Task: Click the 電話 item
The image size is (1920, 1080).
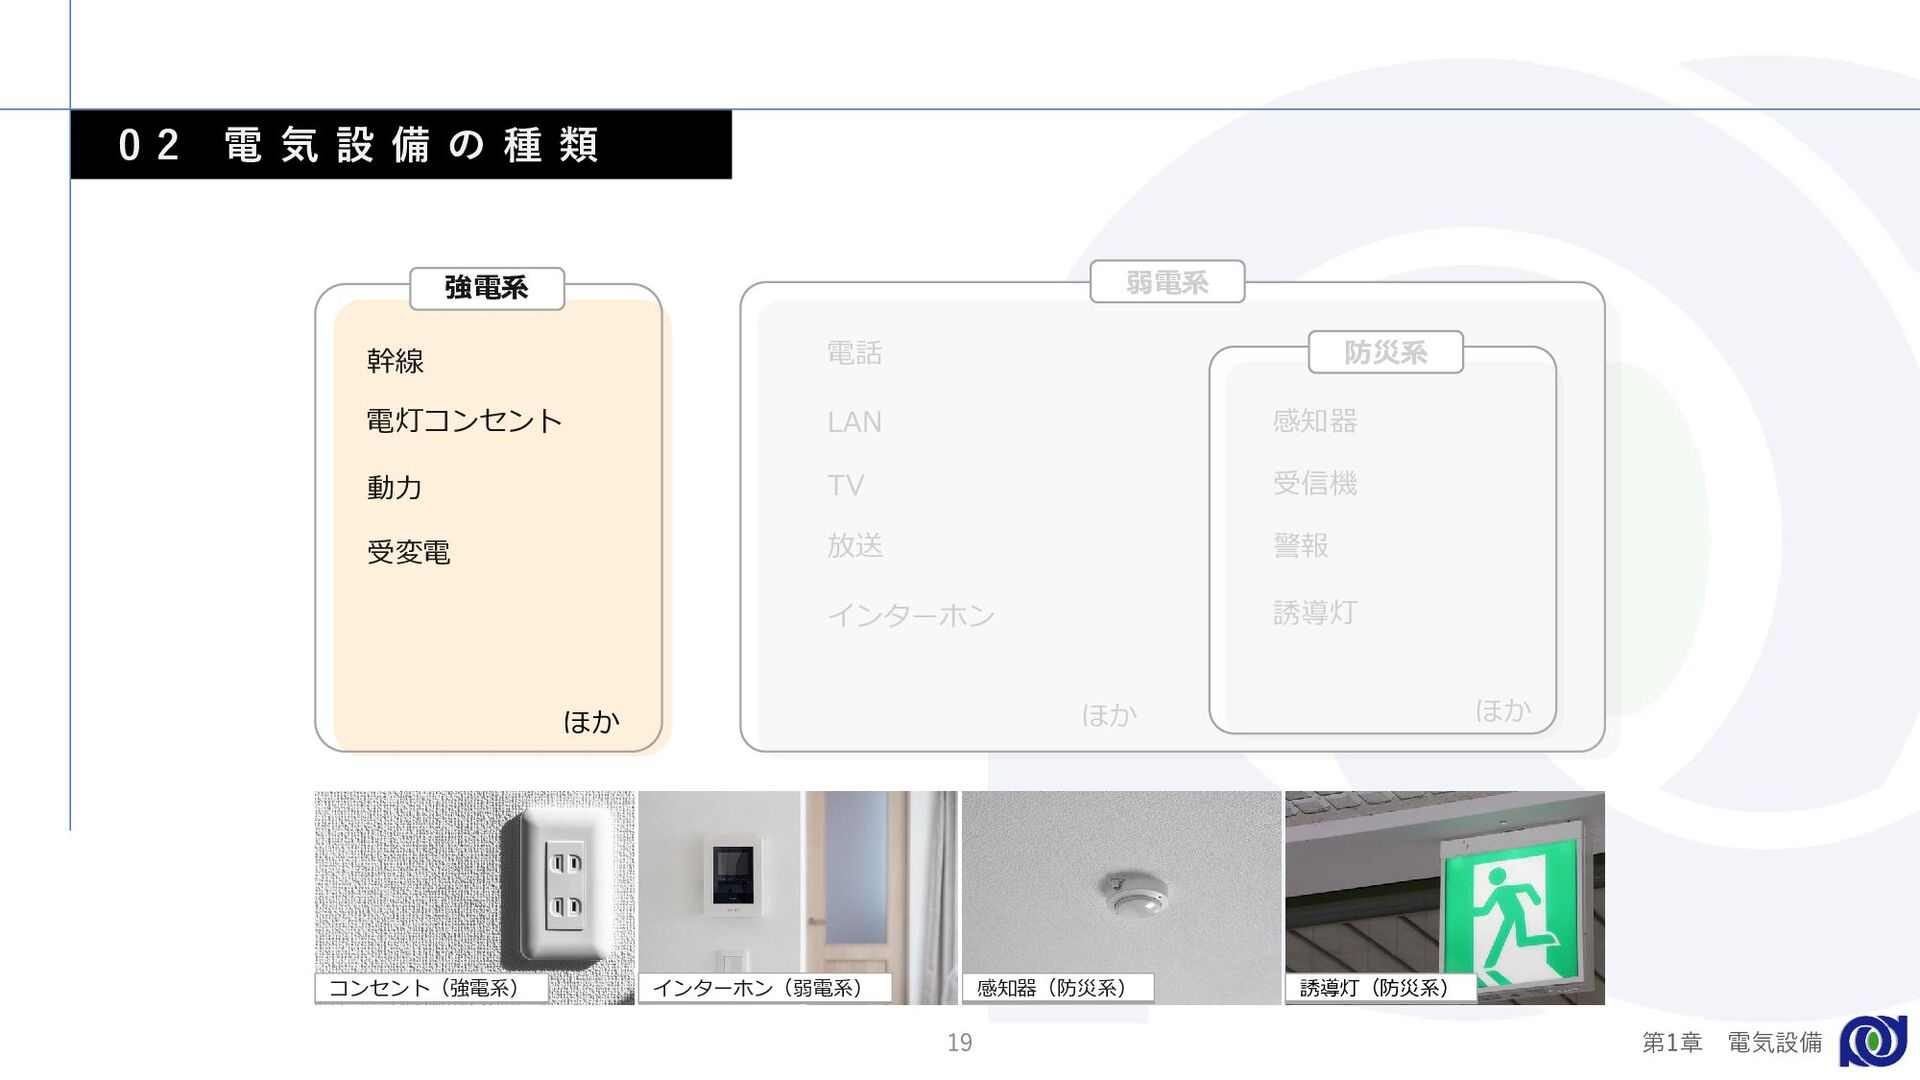Action: pyautogui.click(x=854, y=353)
